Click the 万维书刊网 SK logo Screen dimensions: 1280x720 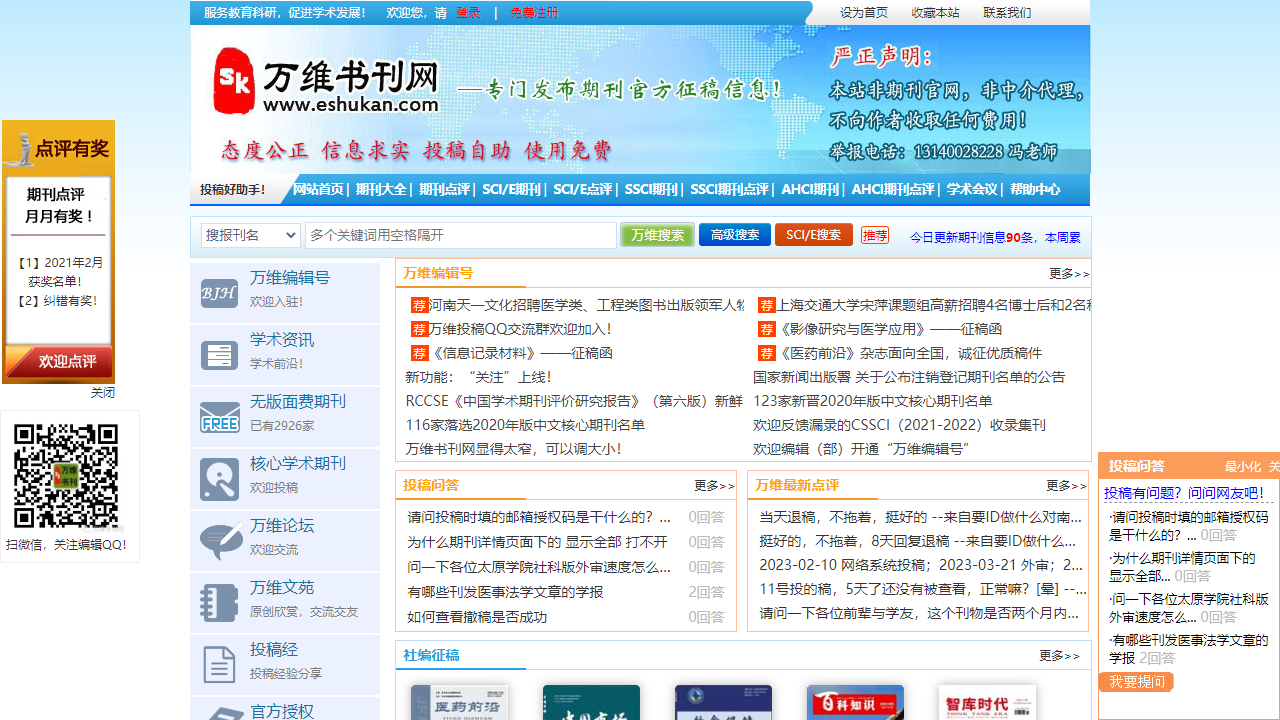327,80
